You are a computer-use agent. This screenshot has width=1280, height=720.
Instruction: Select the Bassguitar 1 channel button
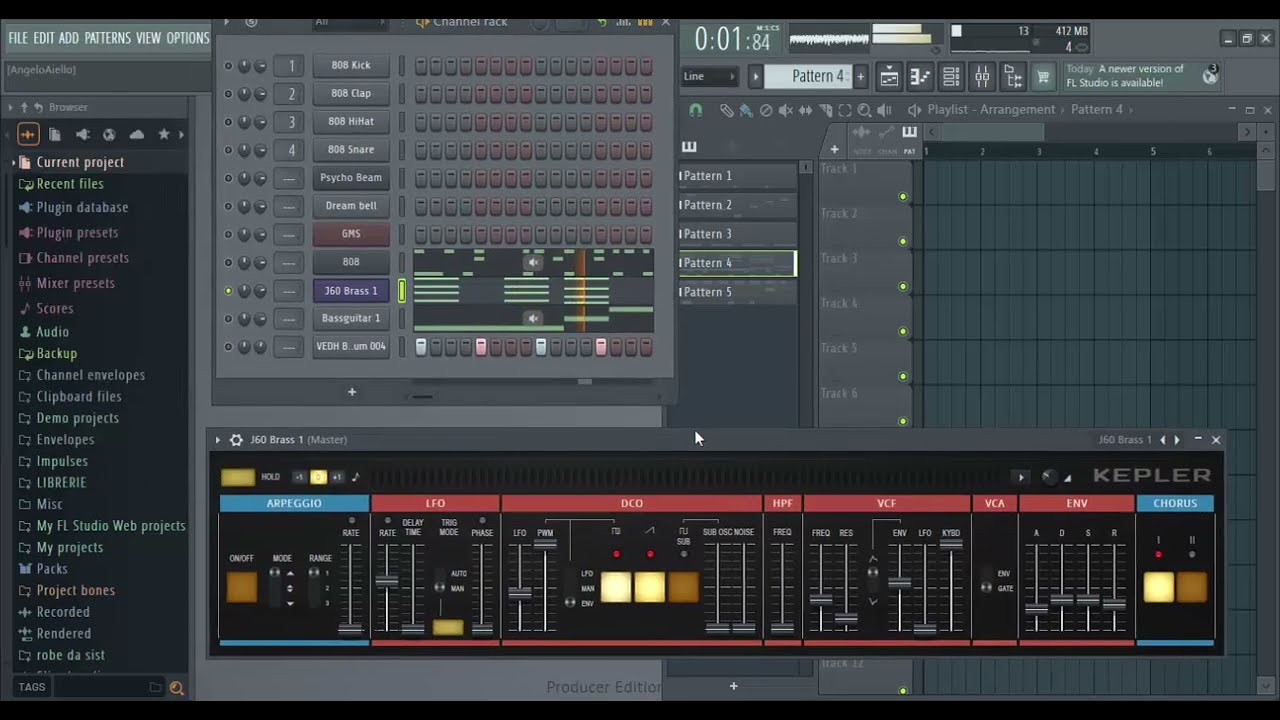point(351,318)
